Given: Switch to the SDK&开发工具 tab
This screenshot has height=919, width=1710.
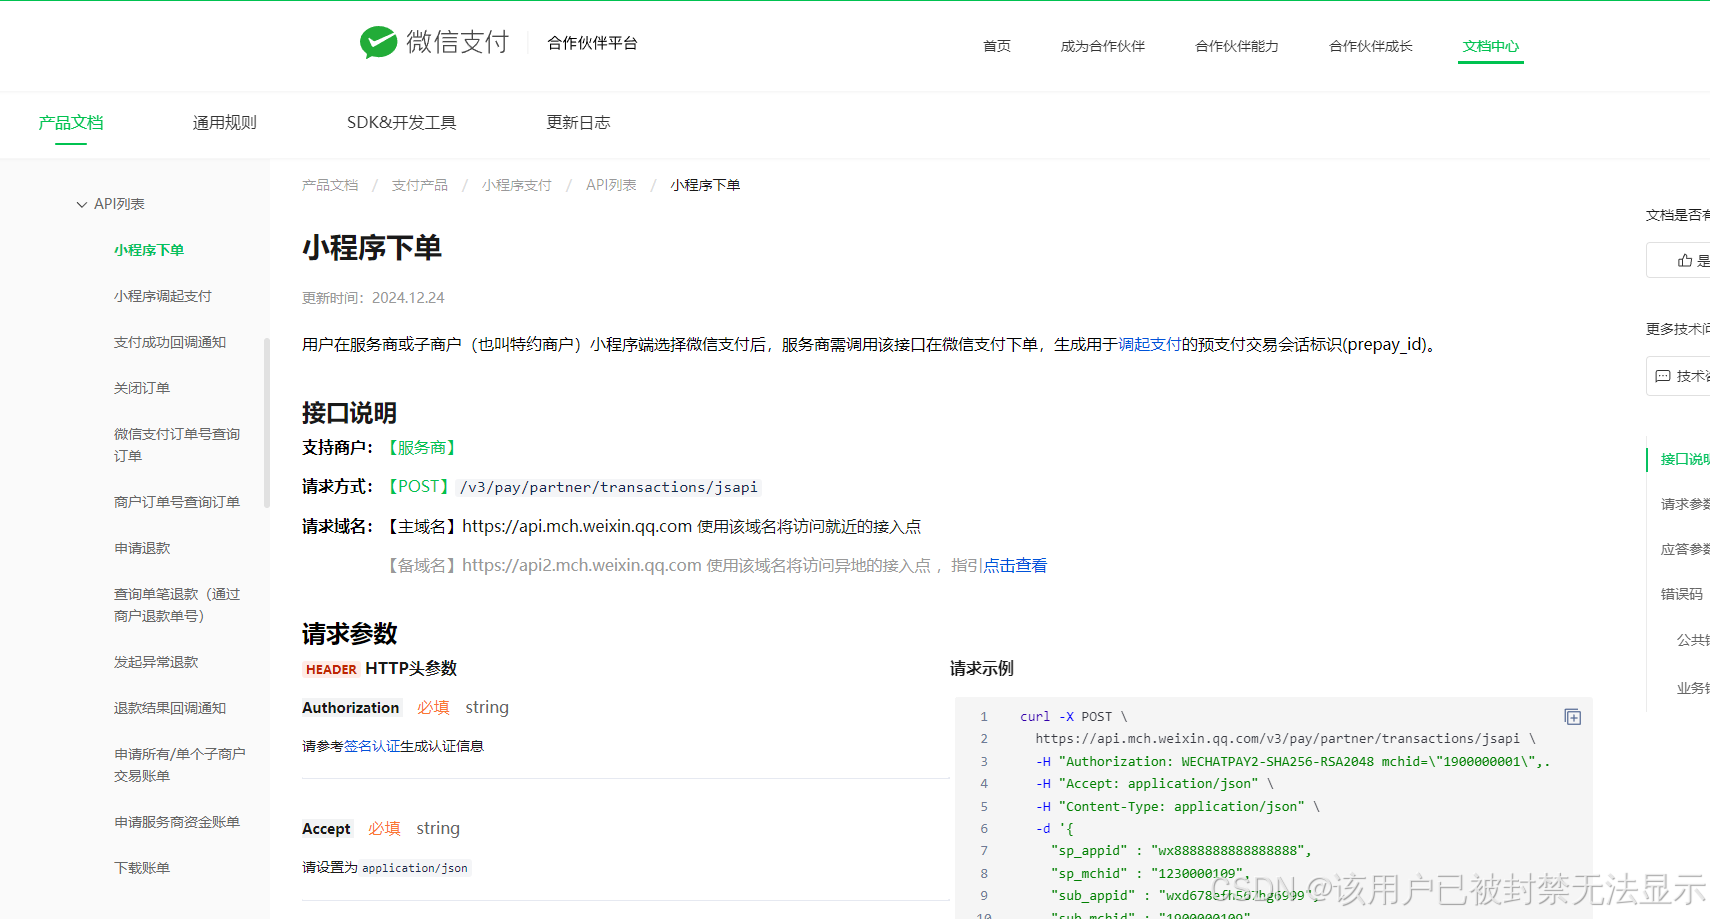Looking at the screenshot, I should click(x=402, y=122).
